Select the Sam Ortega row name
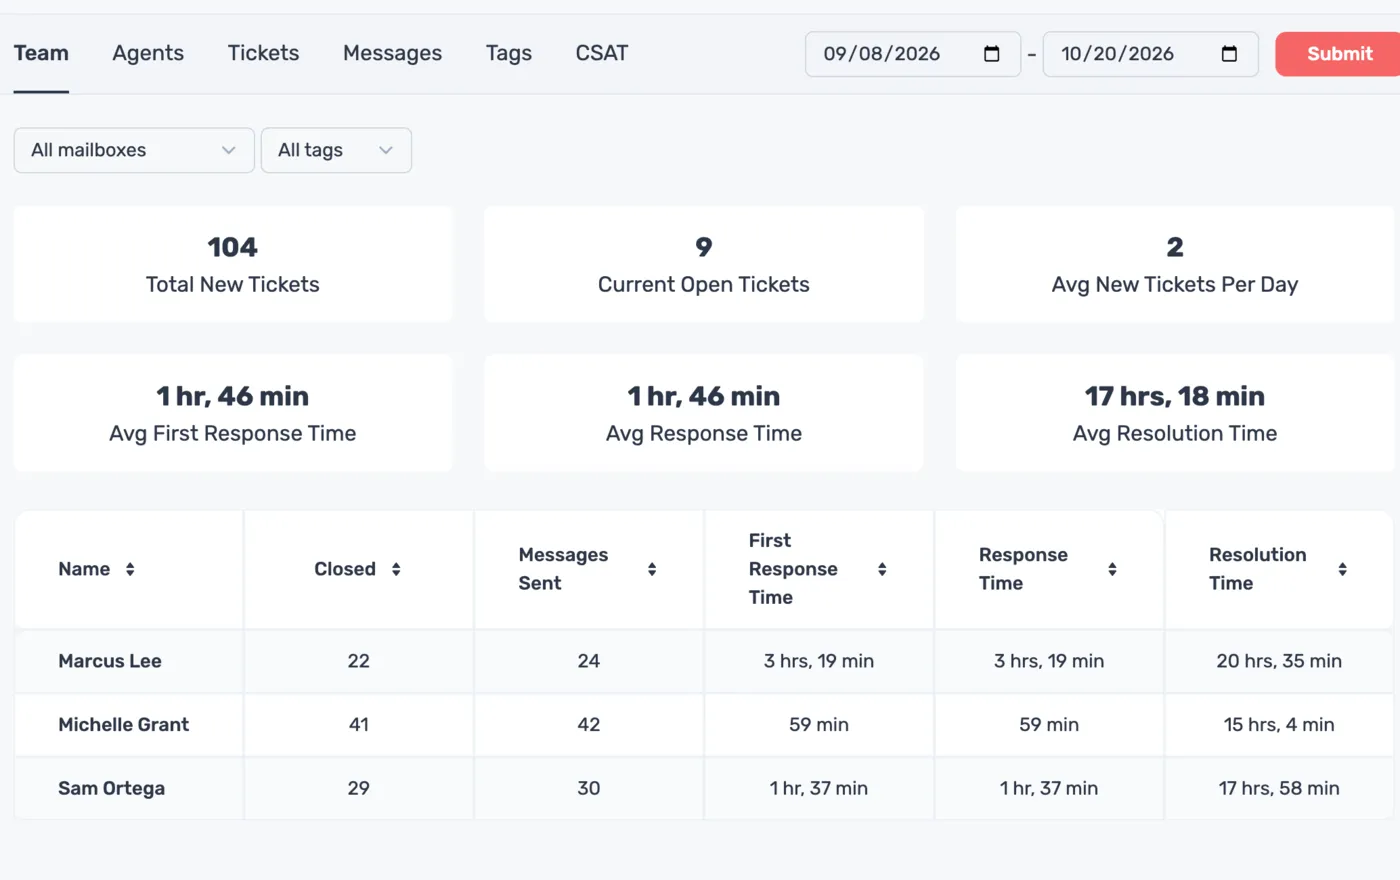 pos(111,788)
